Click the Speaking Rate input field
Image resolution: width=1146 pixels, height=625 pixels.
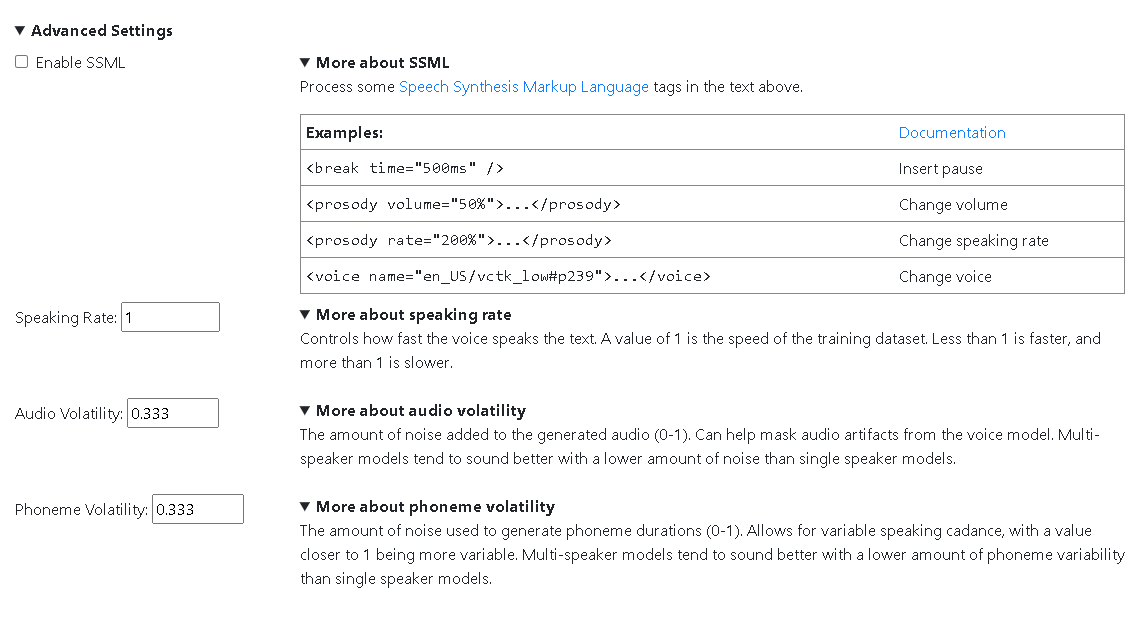click(170, 317)
